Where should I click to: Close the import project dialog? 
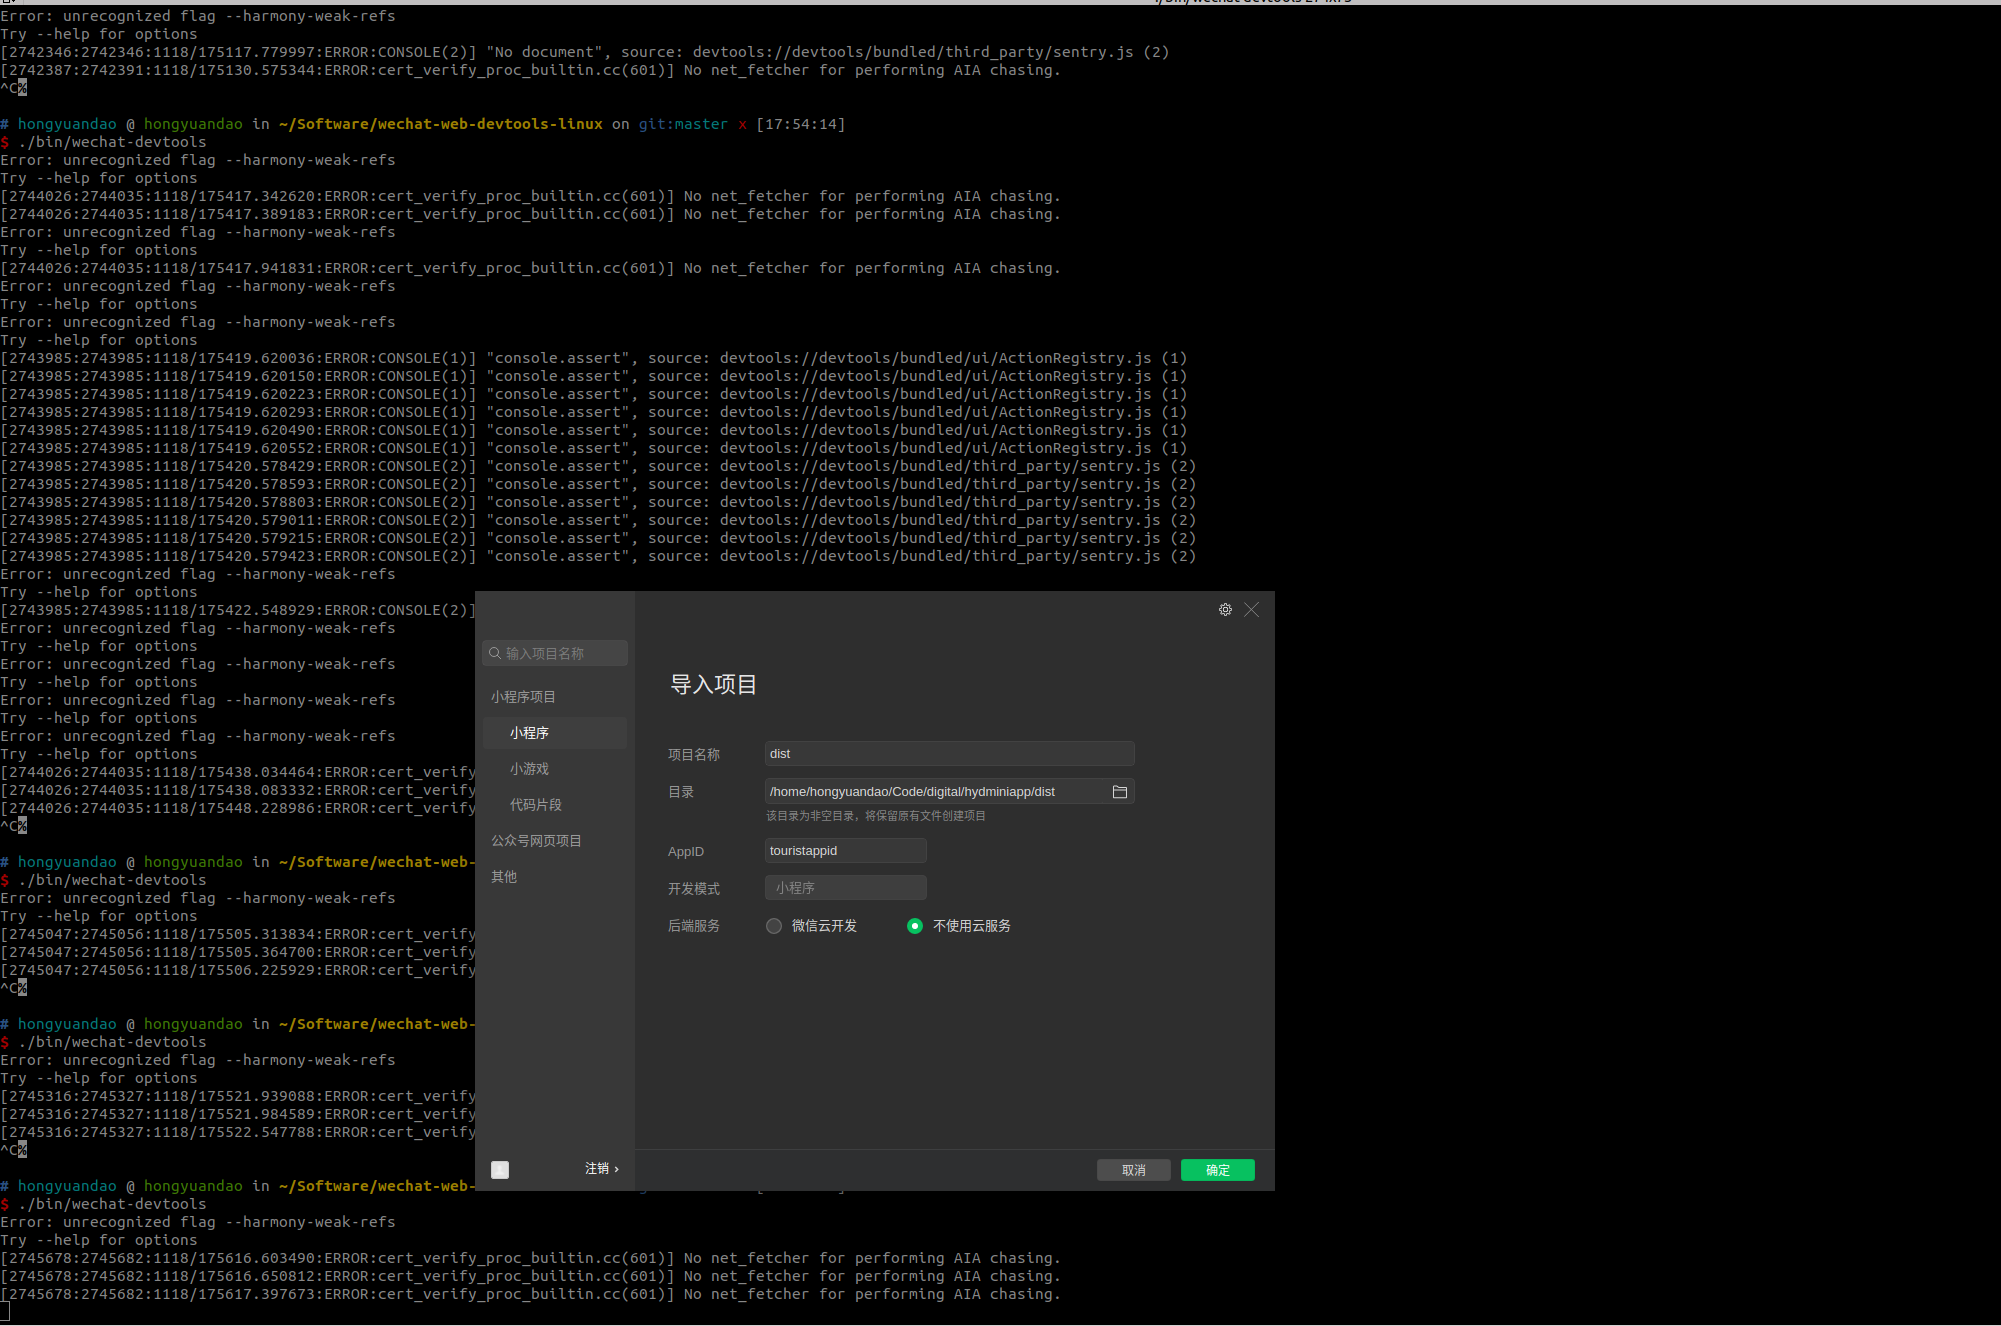(1251, 610)
